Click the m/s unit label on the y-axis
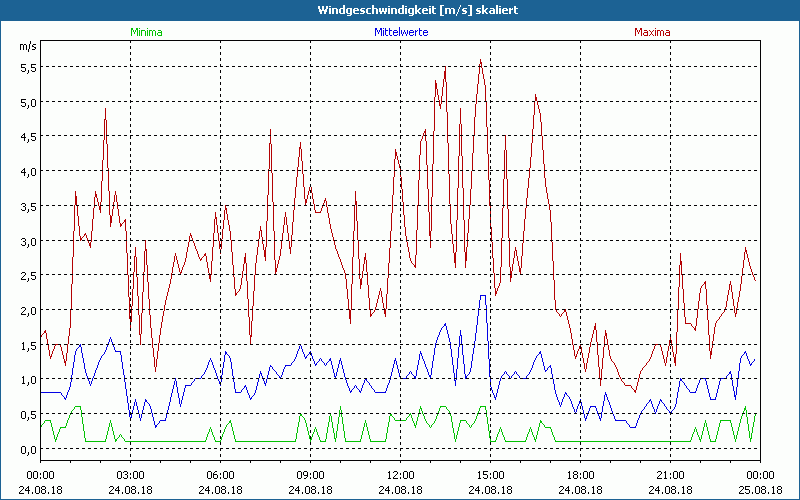Screen dimensions: 800x500 pyautogui.click(x=27, y=47)
